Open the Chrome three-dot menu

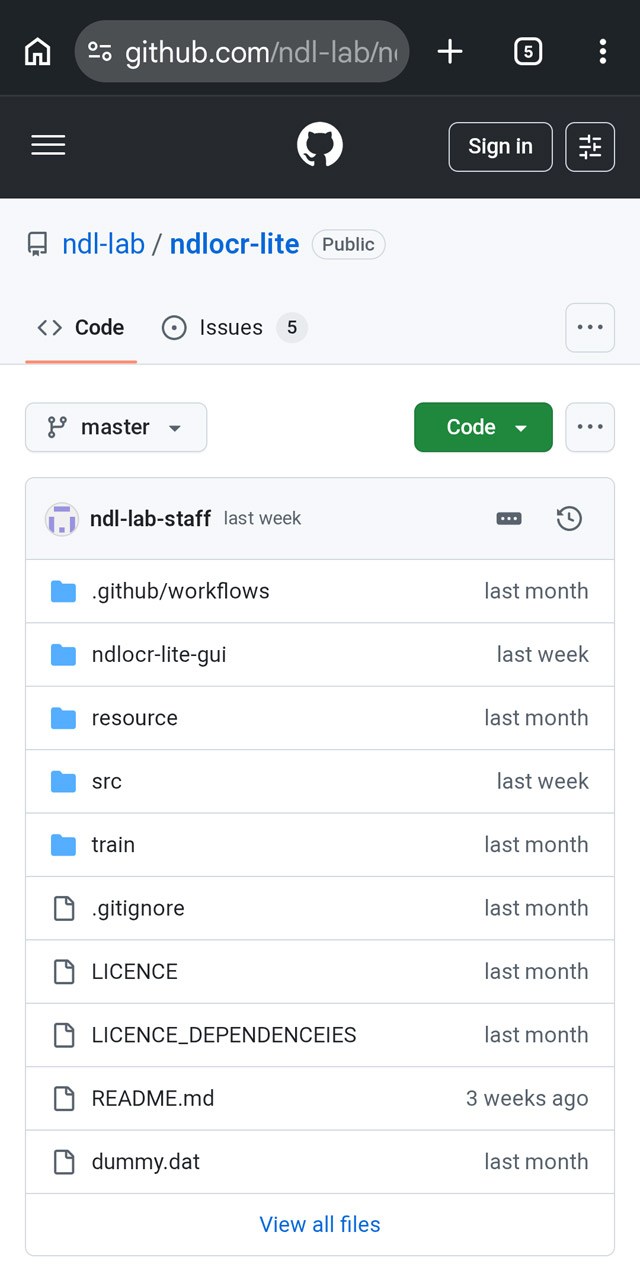click(x=602, y=51)
